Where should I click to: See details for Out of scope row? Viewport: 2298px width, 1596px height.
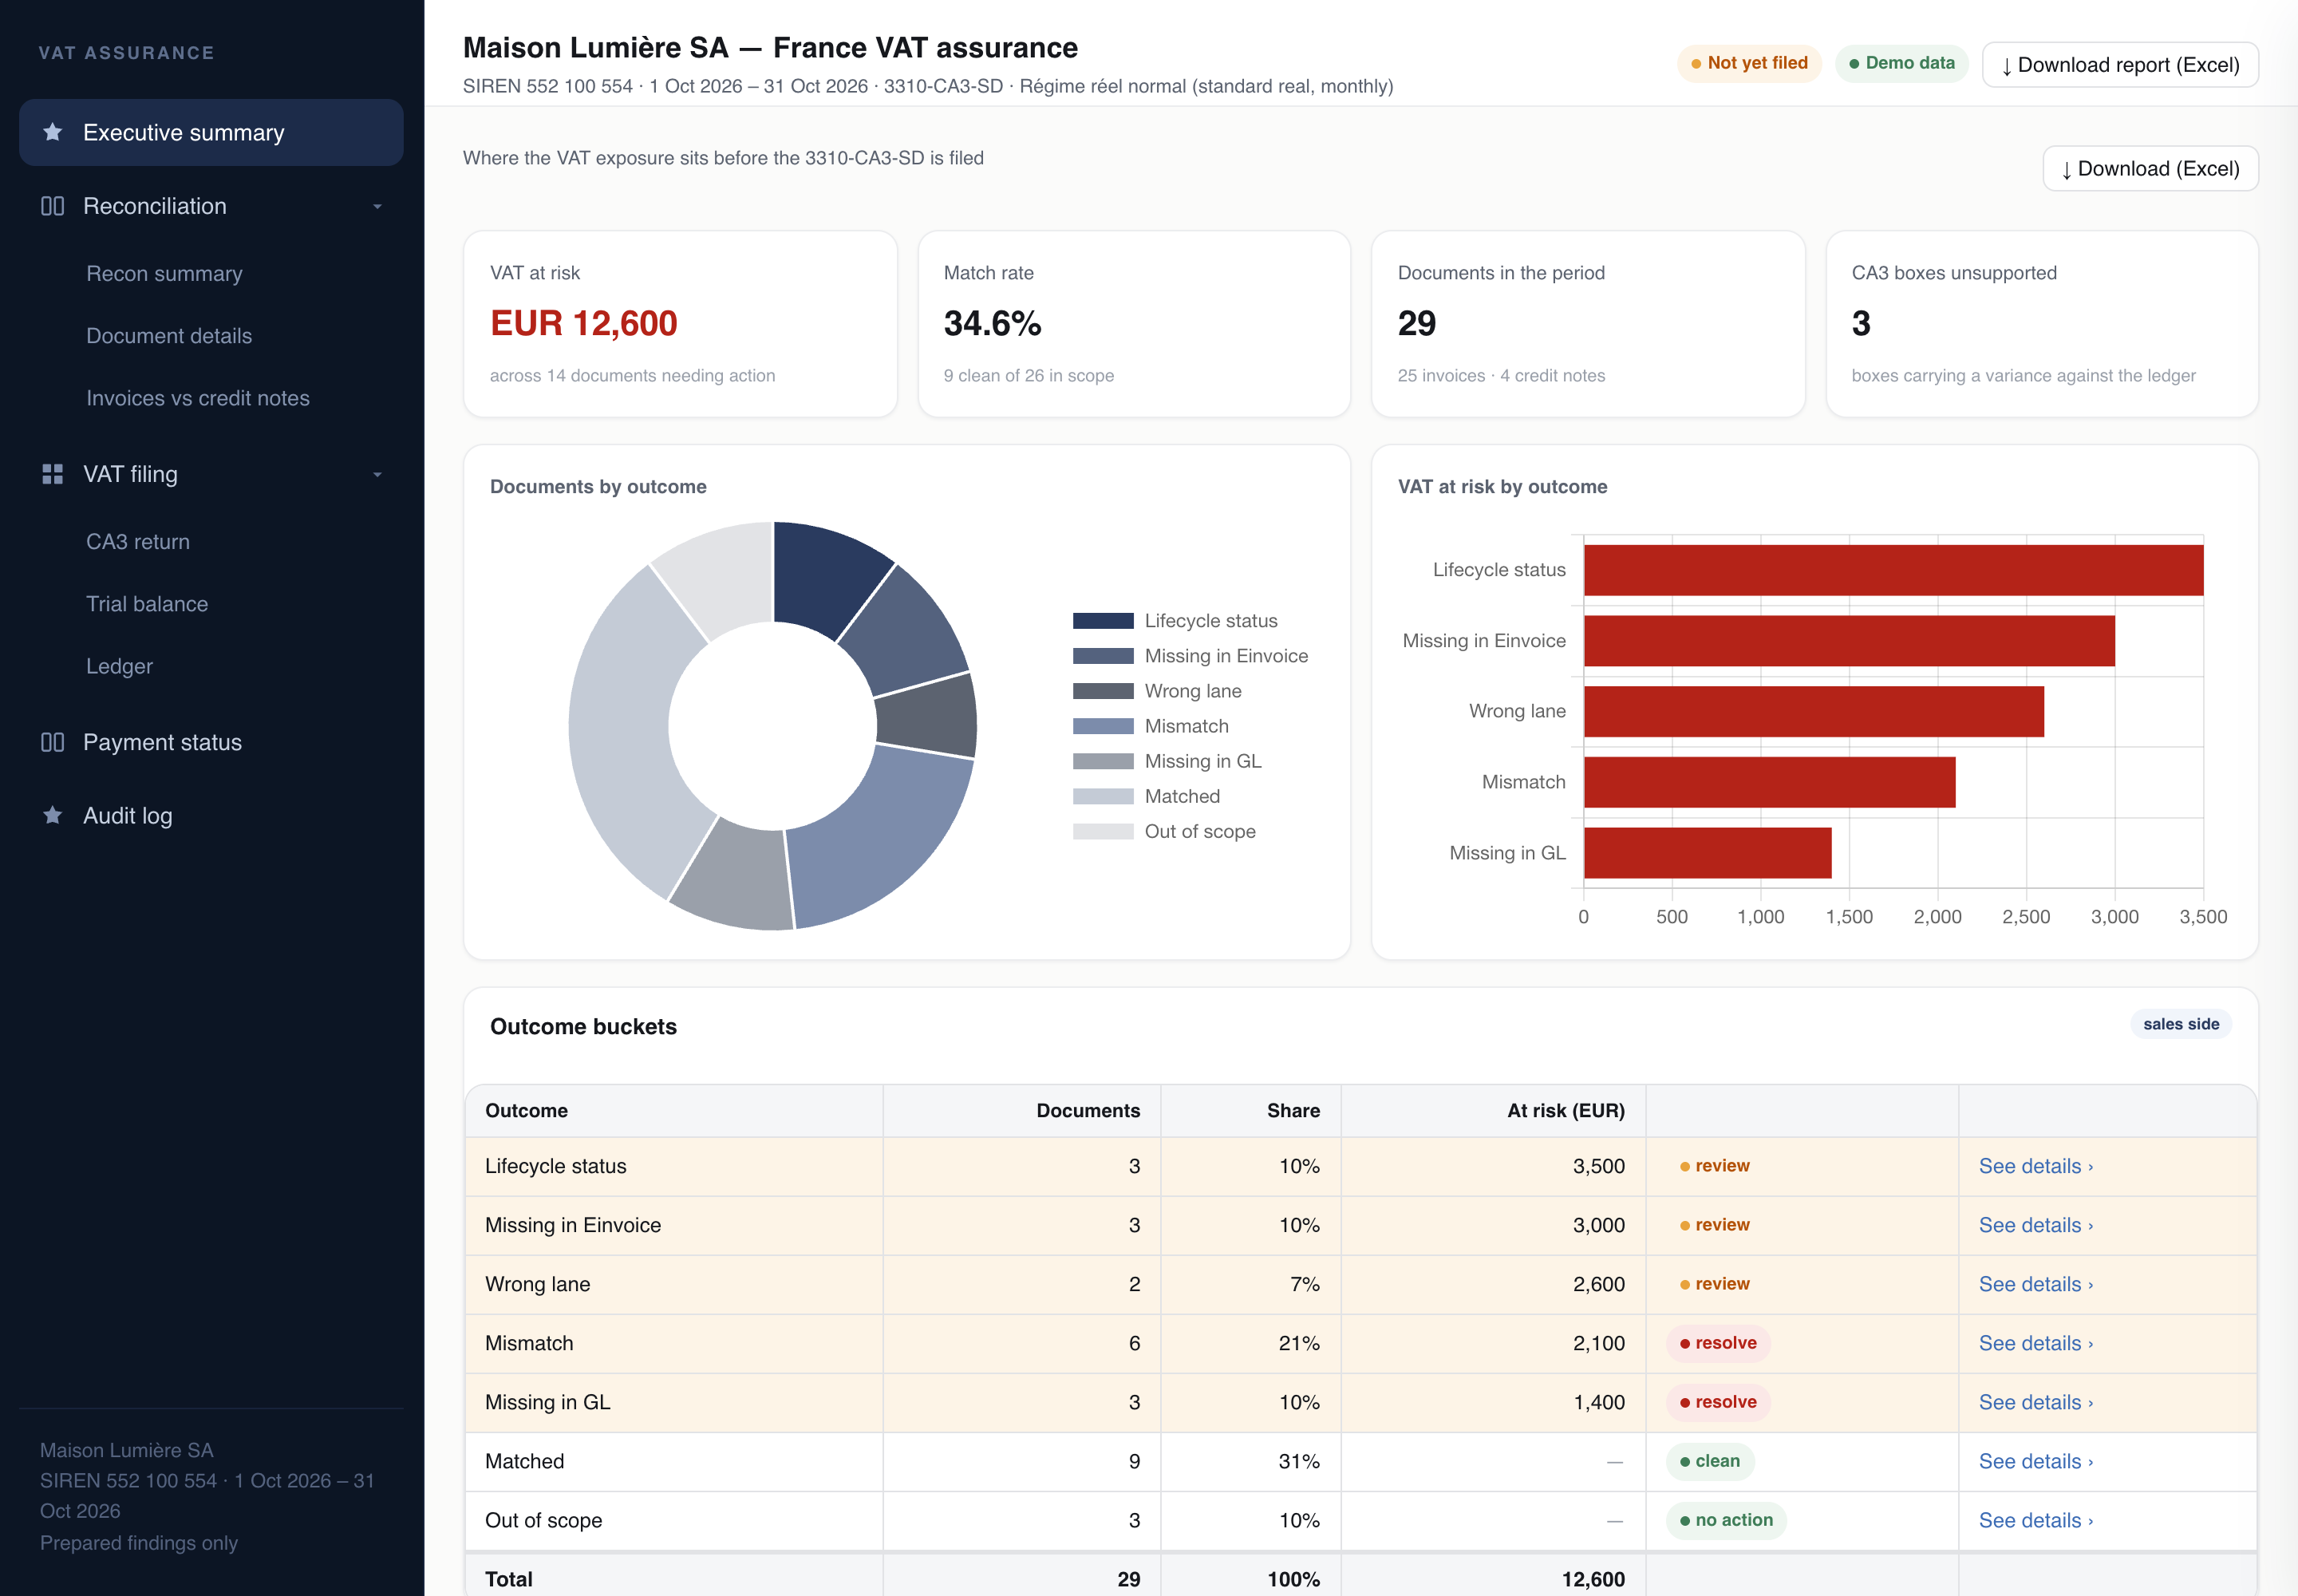(2035, 1520)
